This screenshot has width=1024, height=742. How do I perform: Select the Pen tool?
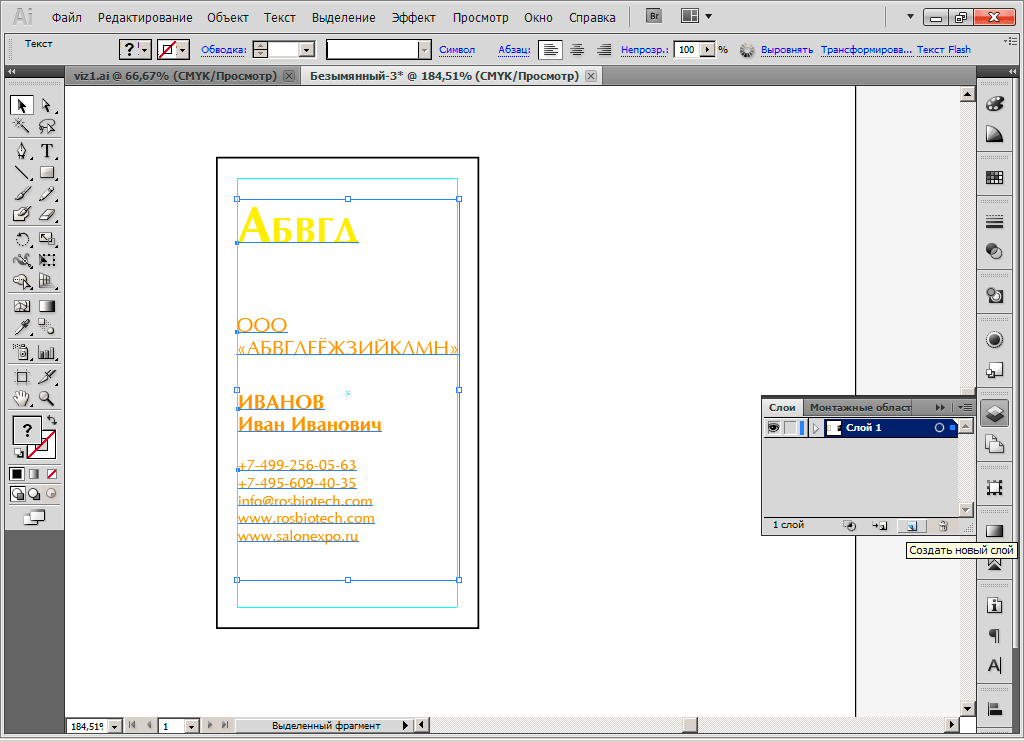(x=22, y=151)
